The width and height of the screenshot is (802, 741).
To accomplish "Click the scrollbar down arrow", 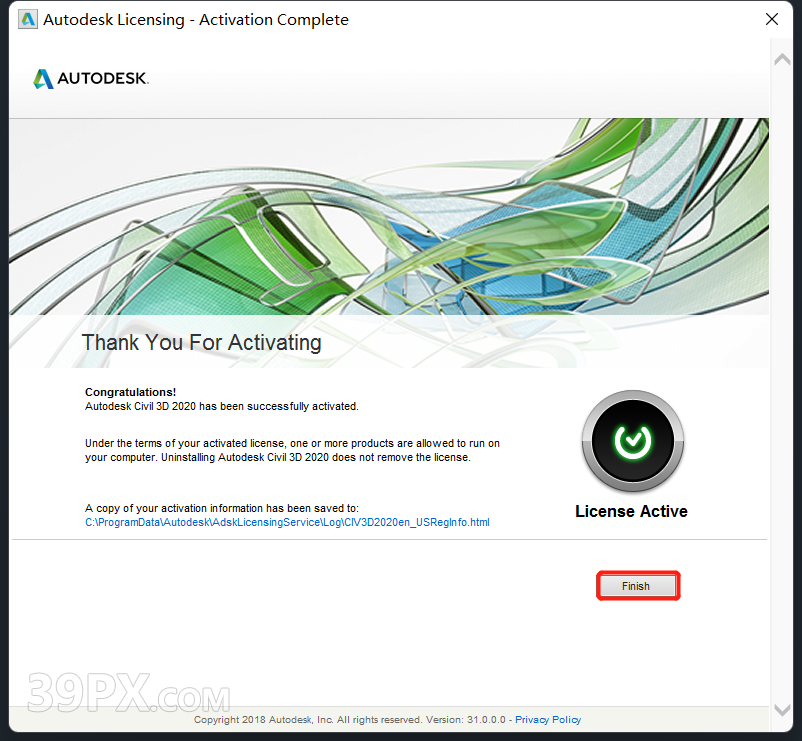I will coord(782,710).
